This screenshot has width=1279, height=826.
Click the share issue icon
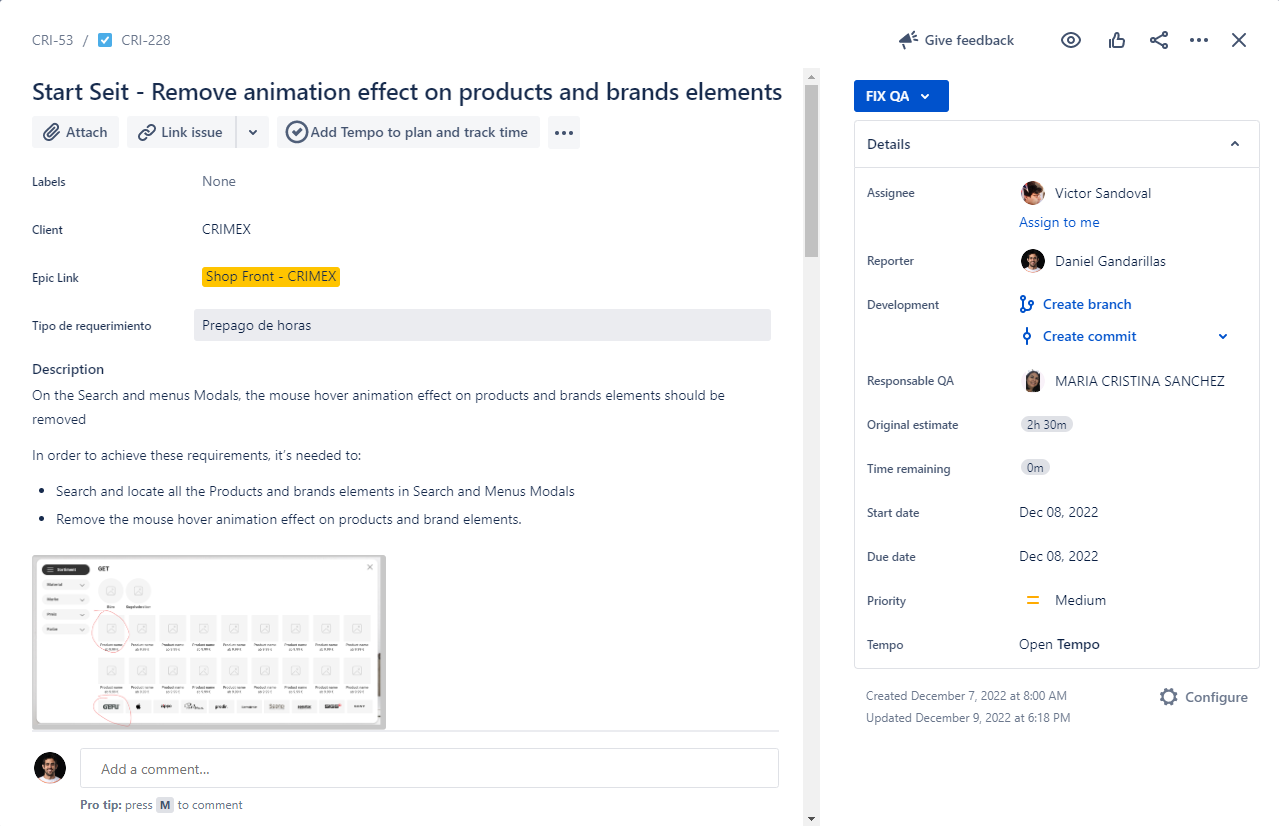click(x=1159, y=40)
